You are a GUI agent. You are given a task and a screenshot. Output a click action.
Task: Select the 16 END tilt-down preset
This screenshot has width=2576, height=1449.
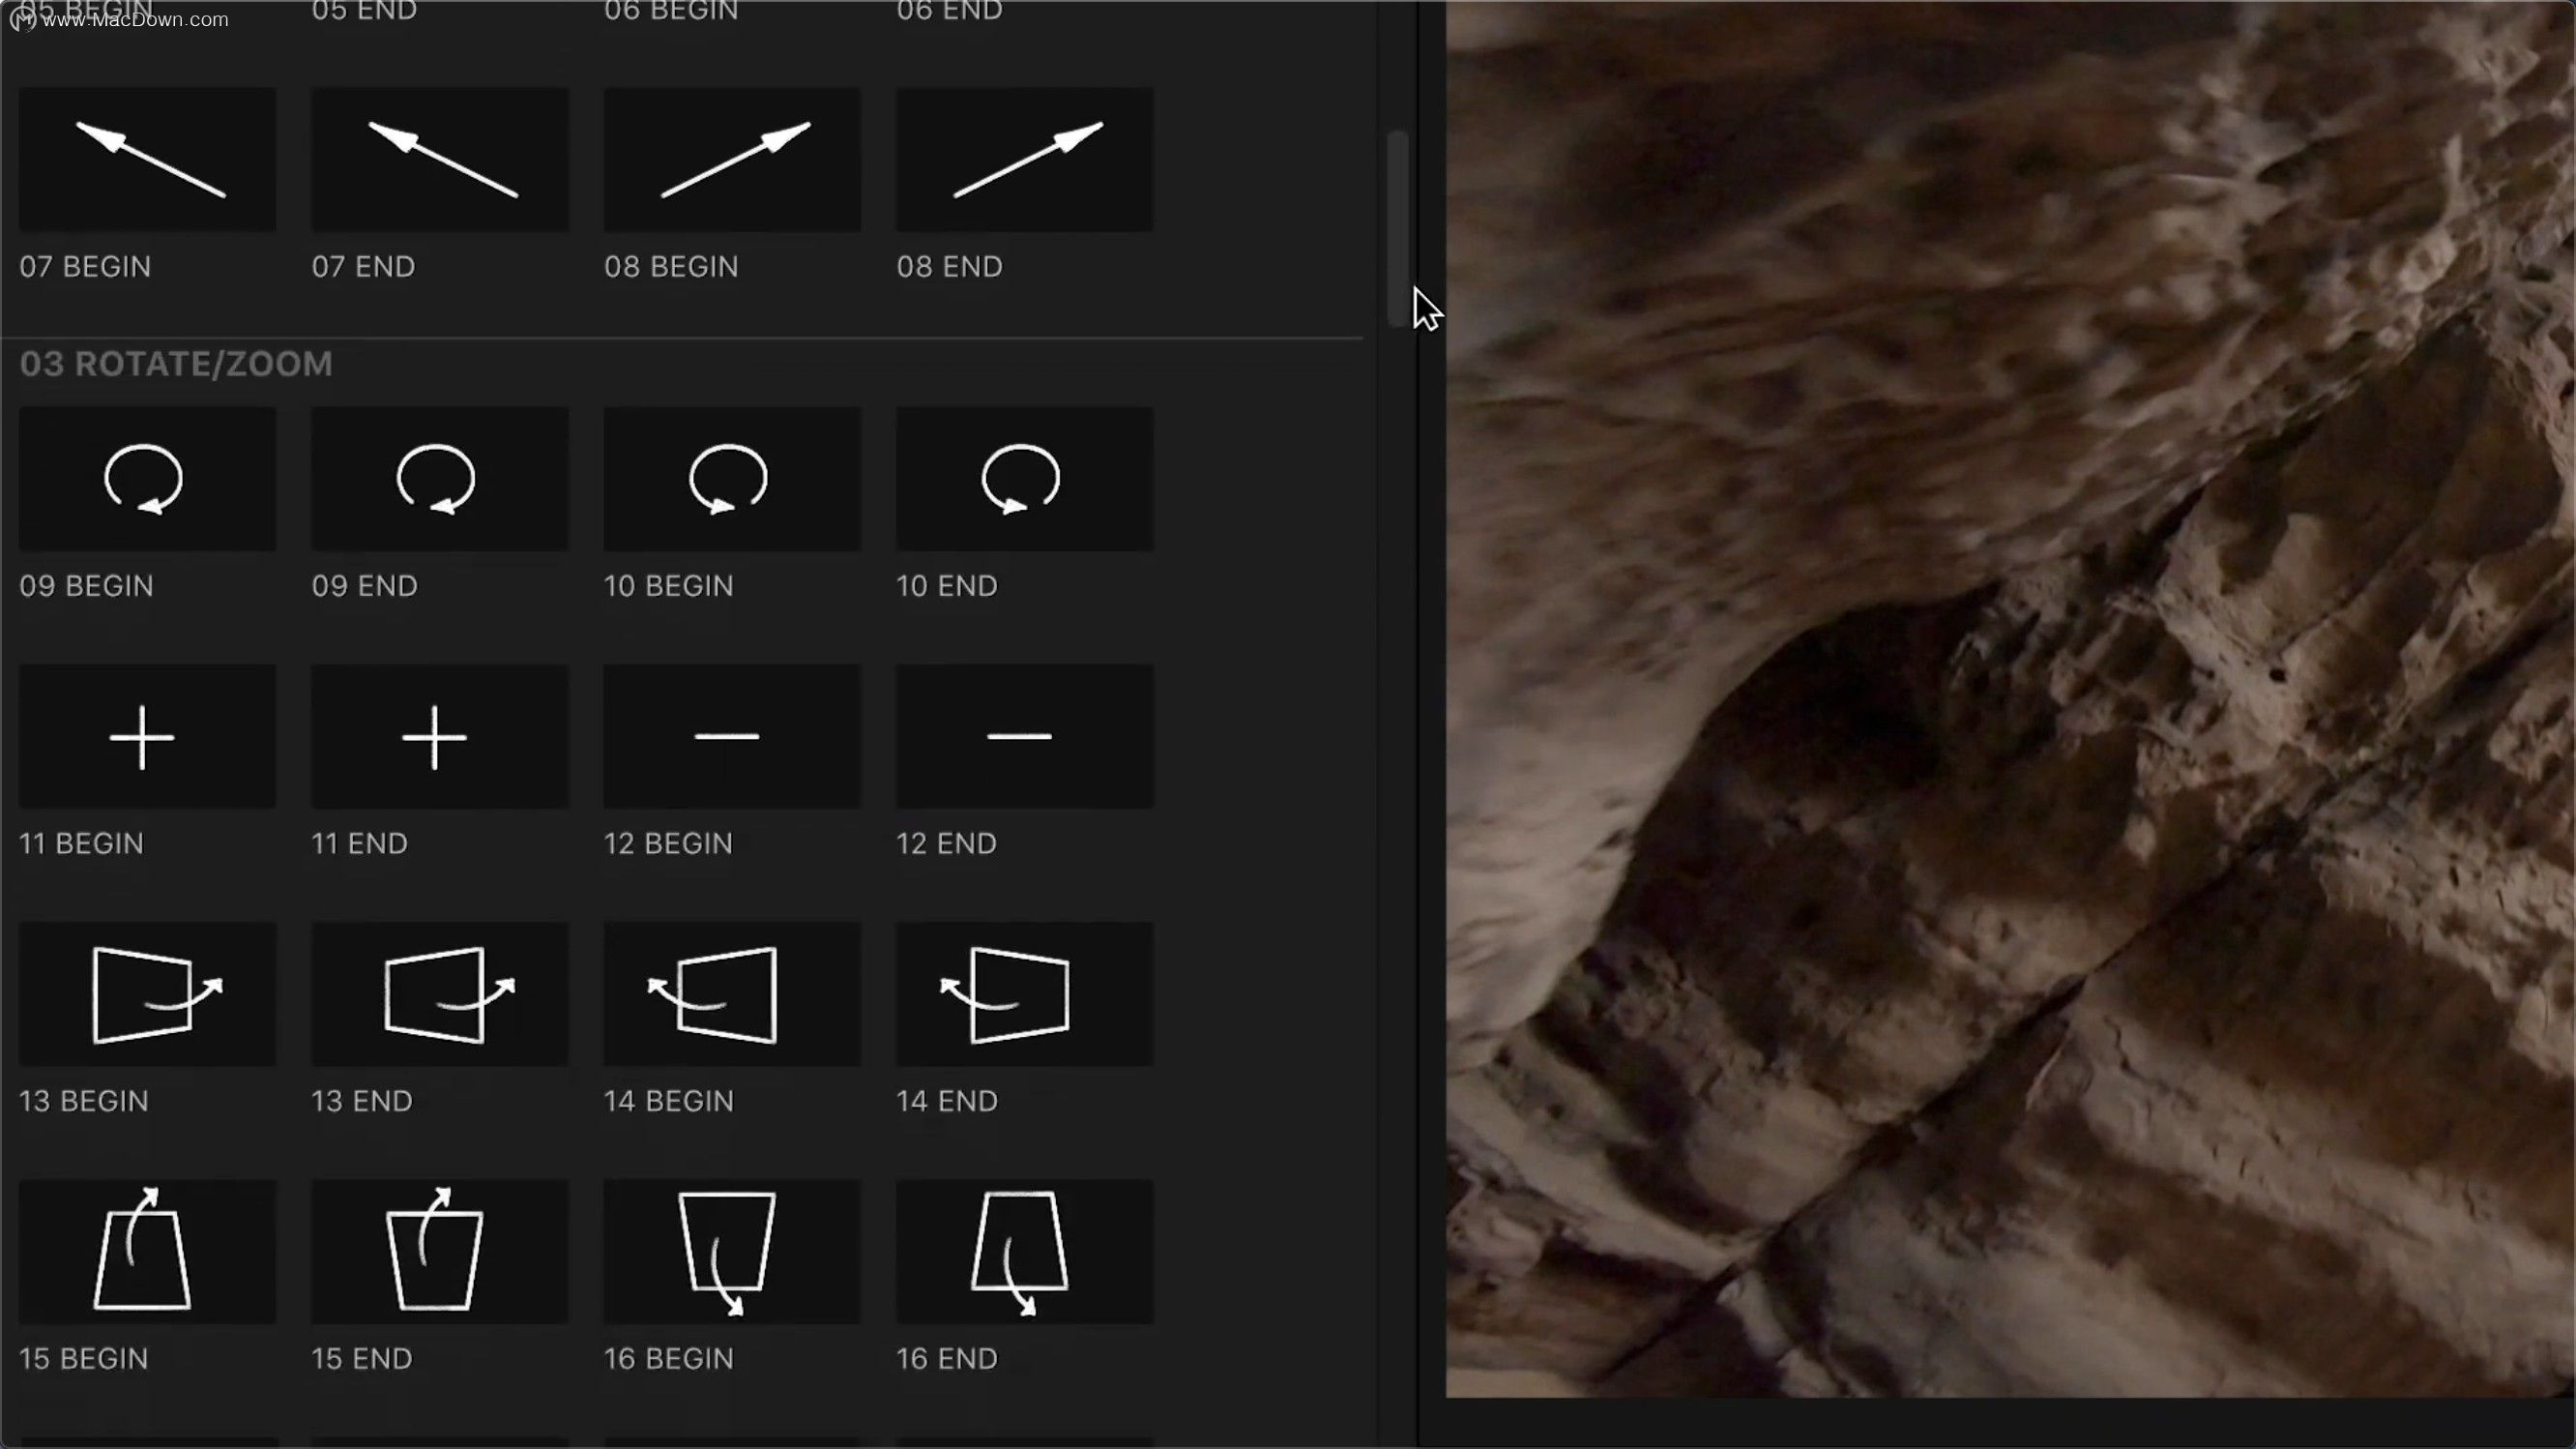(1024, 1251)
